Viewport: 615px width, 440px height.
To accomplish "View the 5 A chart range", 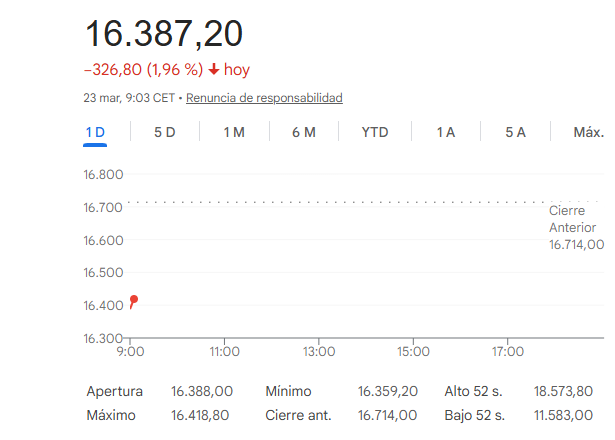I will [515, 132].
